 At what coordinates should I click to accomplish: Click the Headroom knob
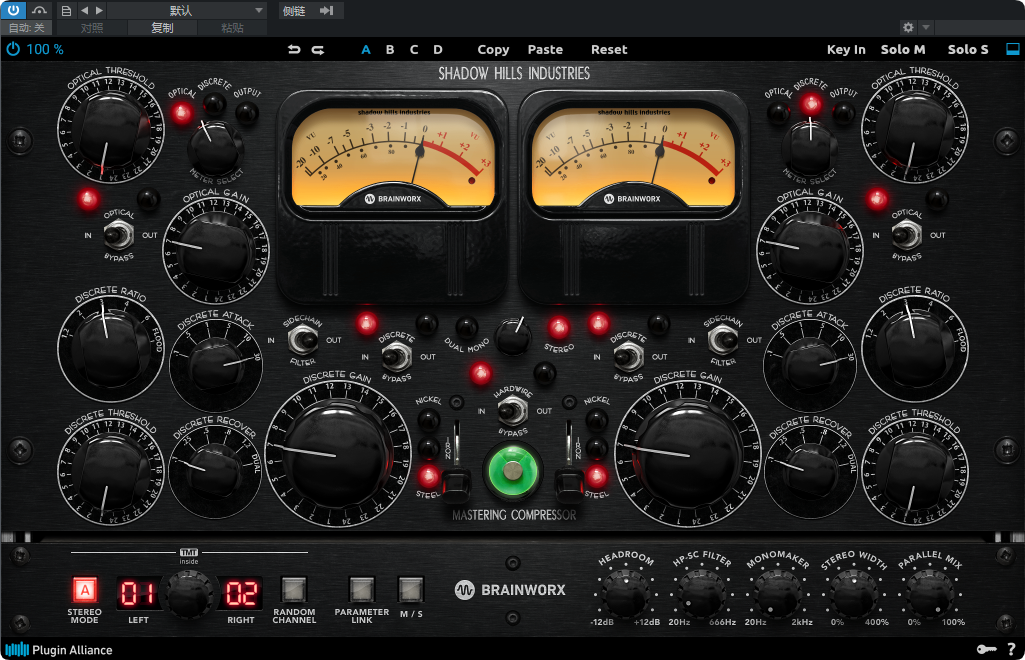[x=626, y=593]
